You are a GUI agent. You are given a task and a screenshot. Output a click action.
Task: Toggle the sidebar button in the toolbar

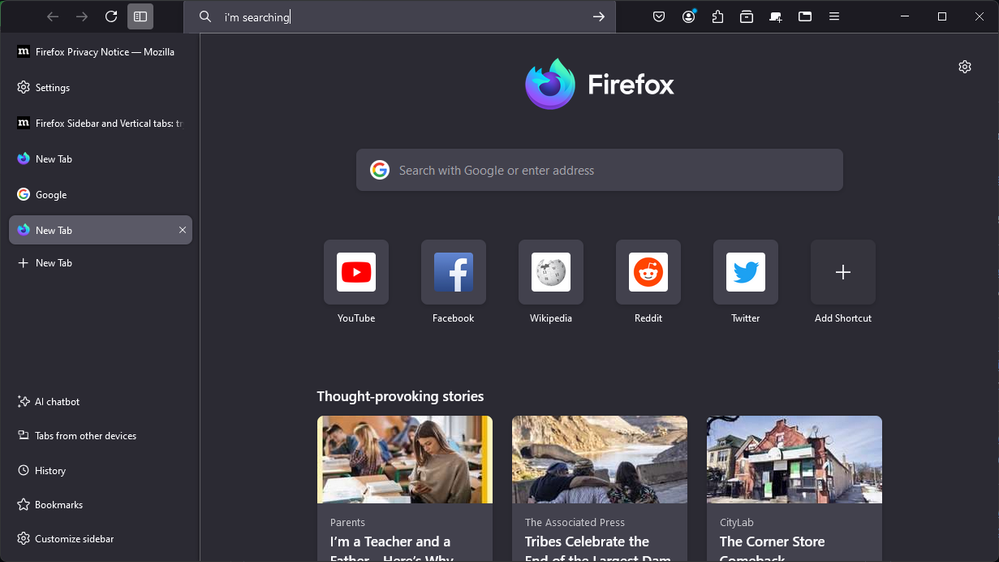(140, 17)
